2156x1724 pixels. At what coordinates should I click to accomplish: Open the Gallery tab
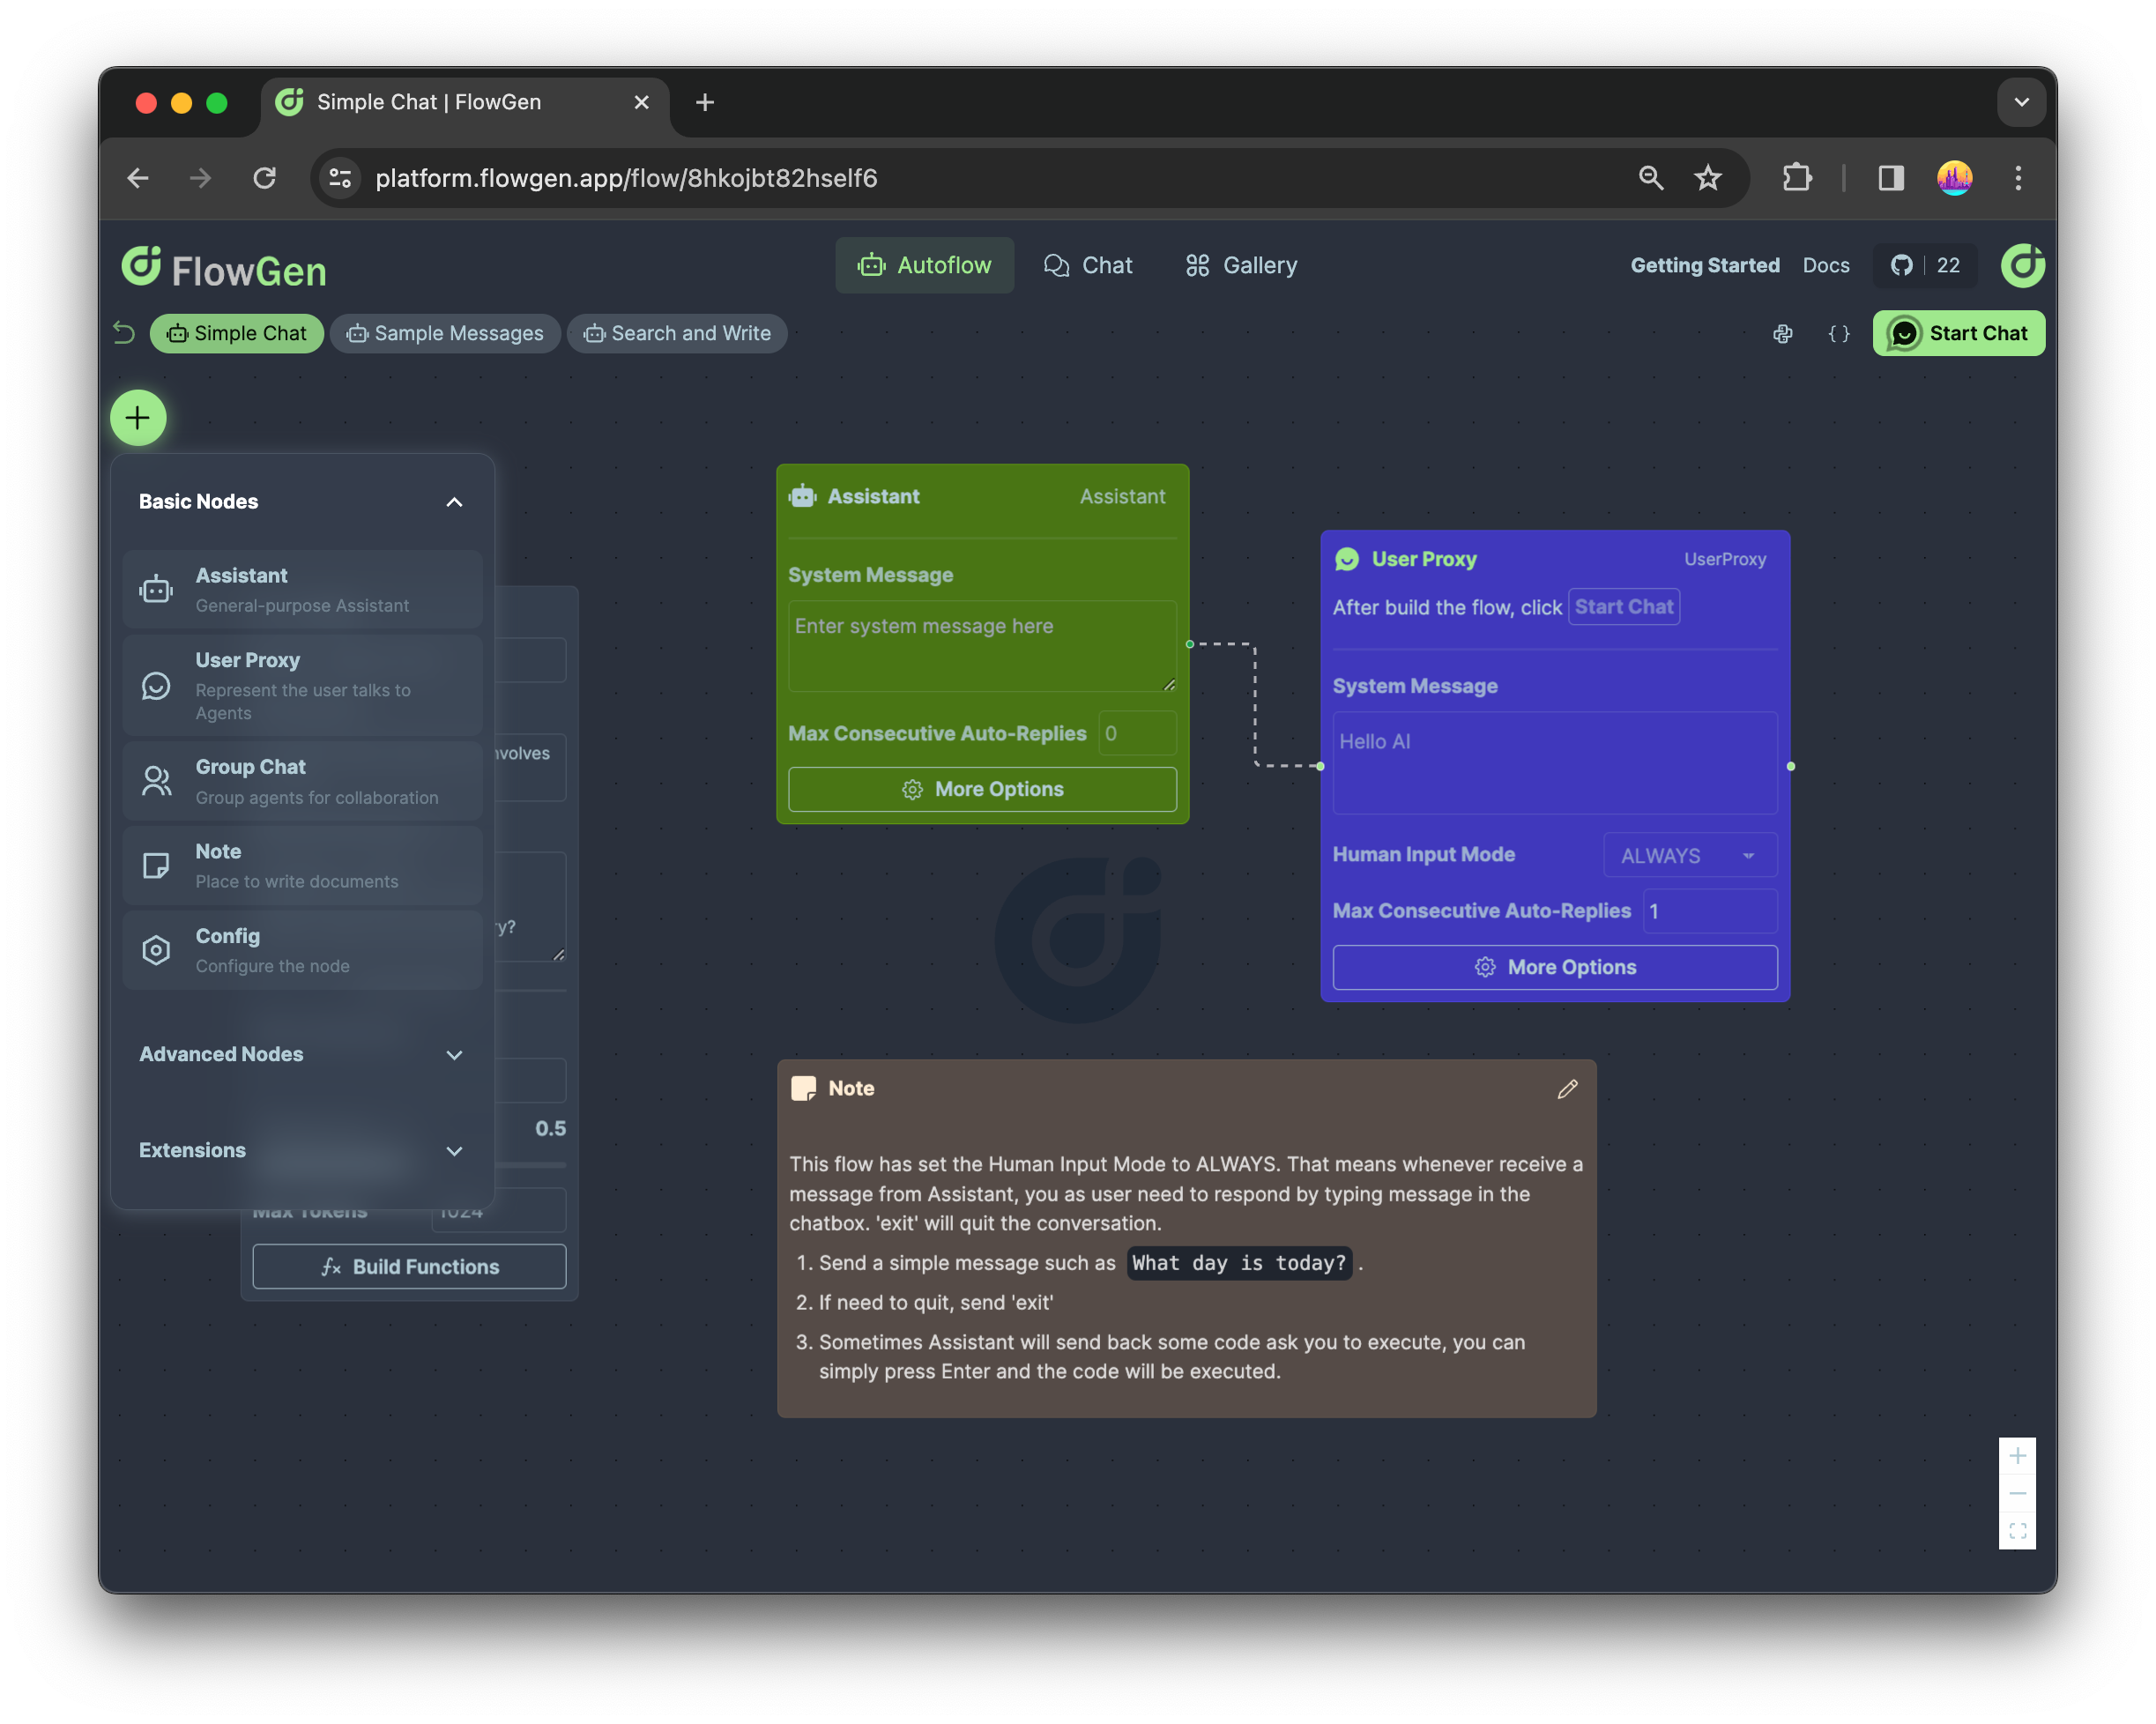(1241, 266)
